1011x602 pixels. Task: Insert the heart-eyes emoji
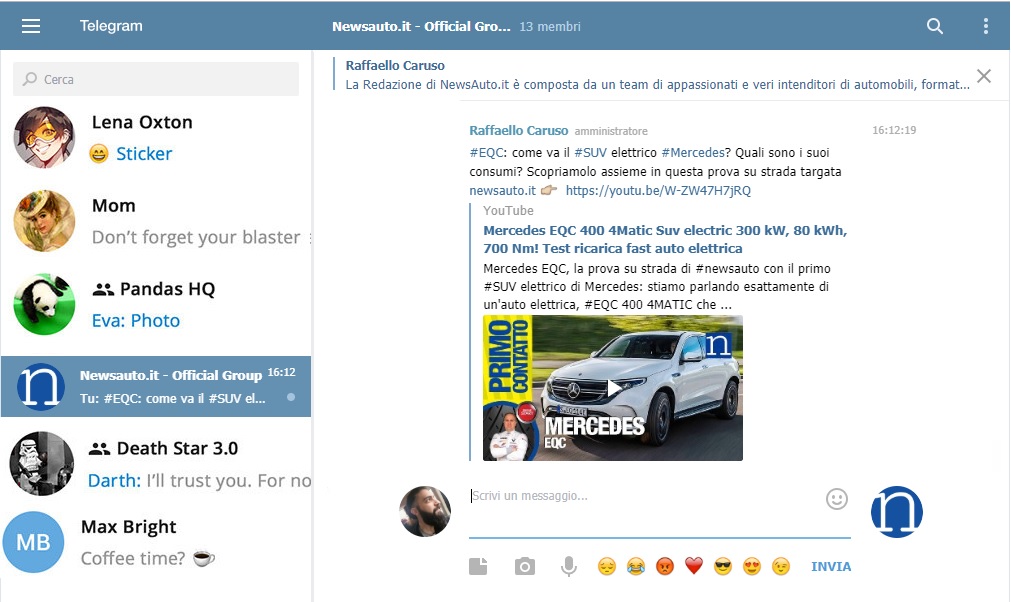752,567
